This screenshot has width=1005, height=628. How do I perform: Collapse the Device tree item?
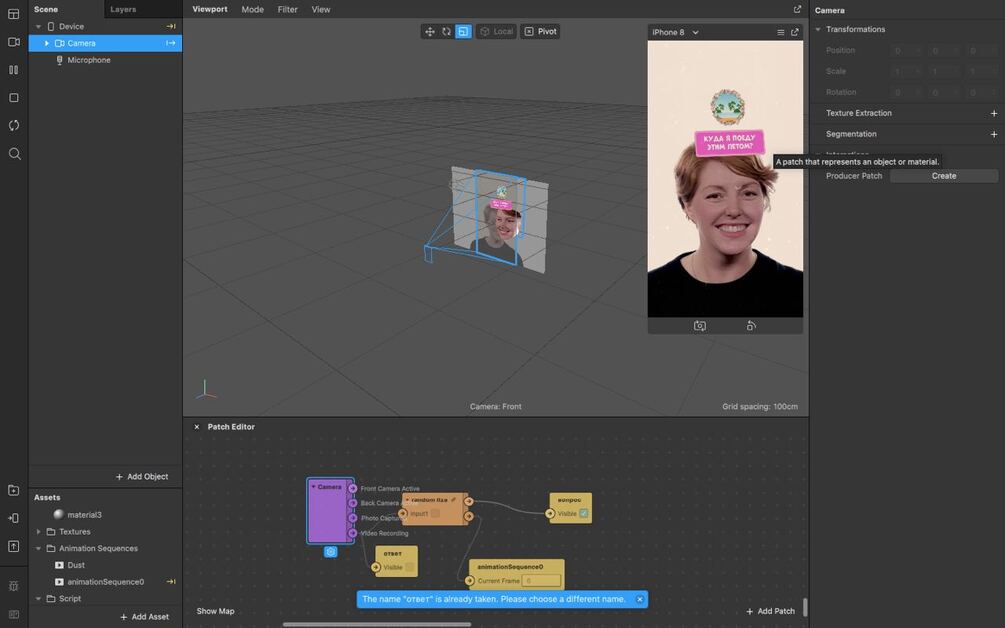click(x=38, y=26)
